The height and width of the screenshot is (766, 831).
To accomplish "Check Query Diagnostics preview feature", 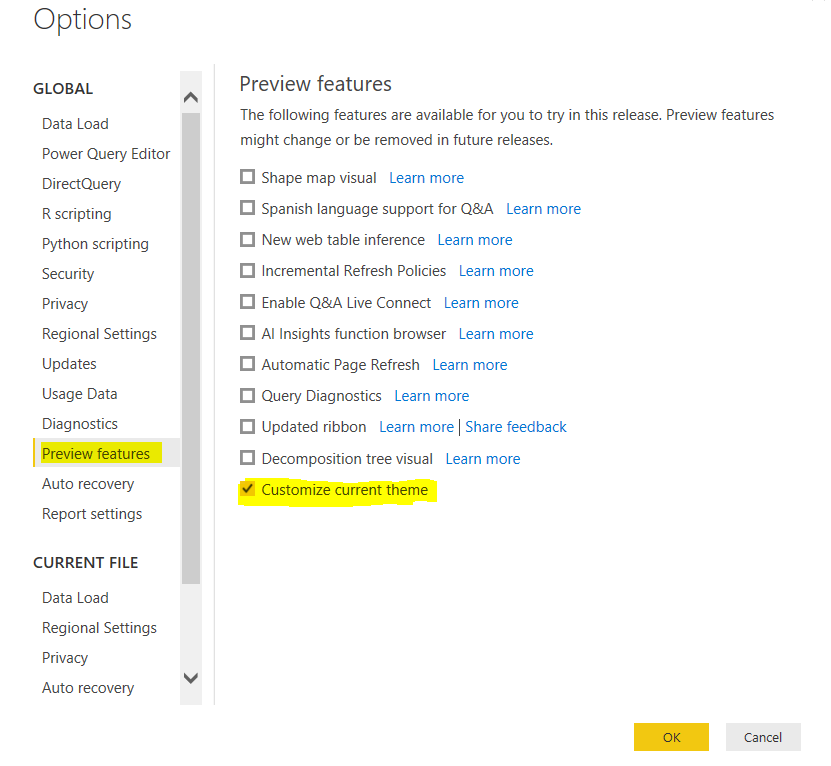I will (x=248, y=396).
